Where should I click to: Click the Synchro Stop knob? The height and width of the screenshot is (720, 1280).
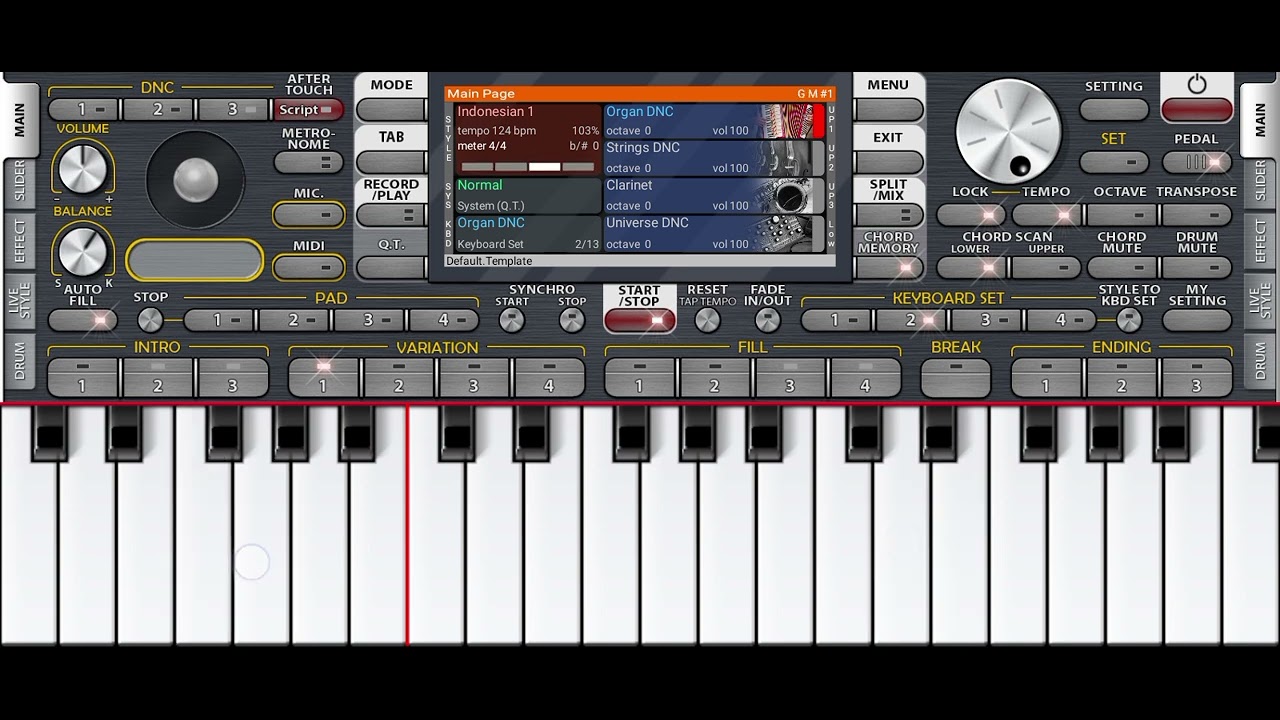click(571, 320)
